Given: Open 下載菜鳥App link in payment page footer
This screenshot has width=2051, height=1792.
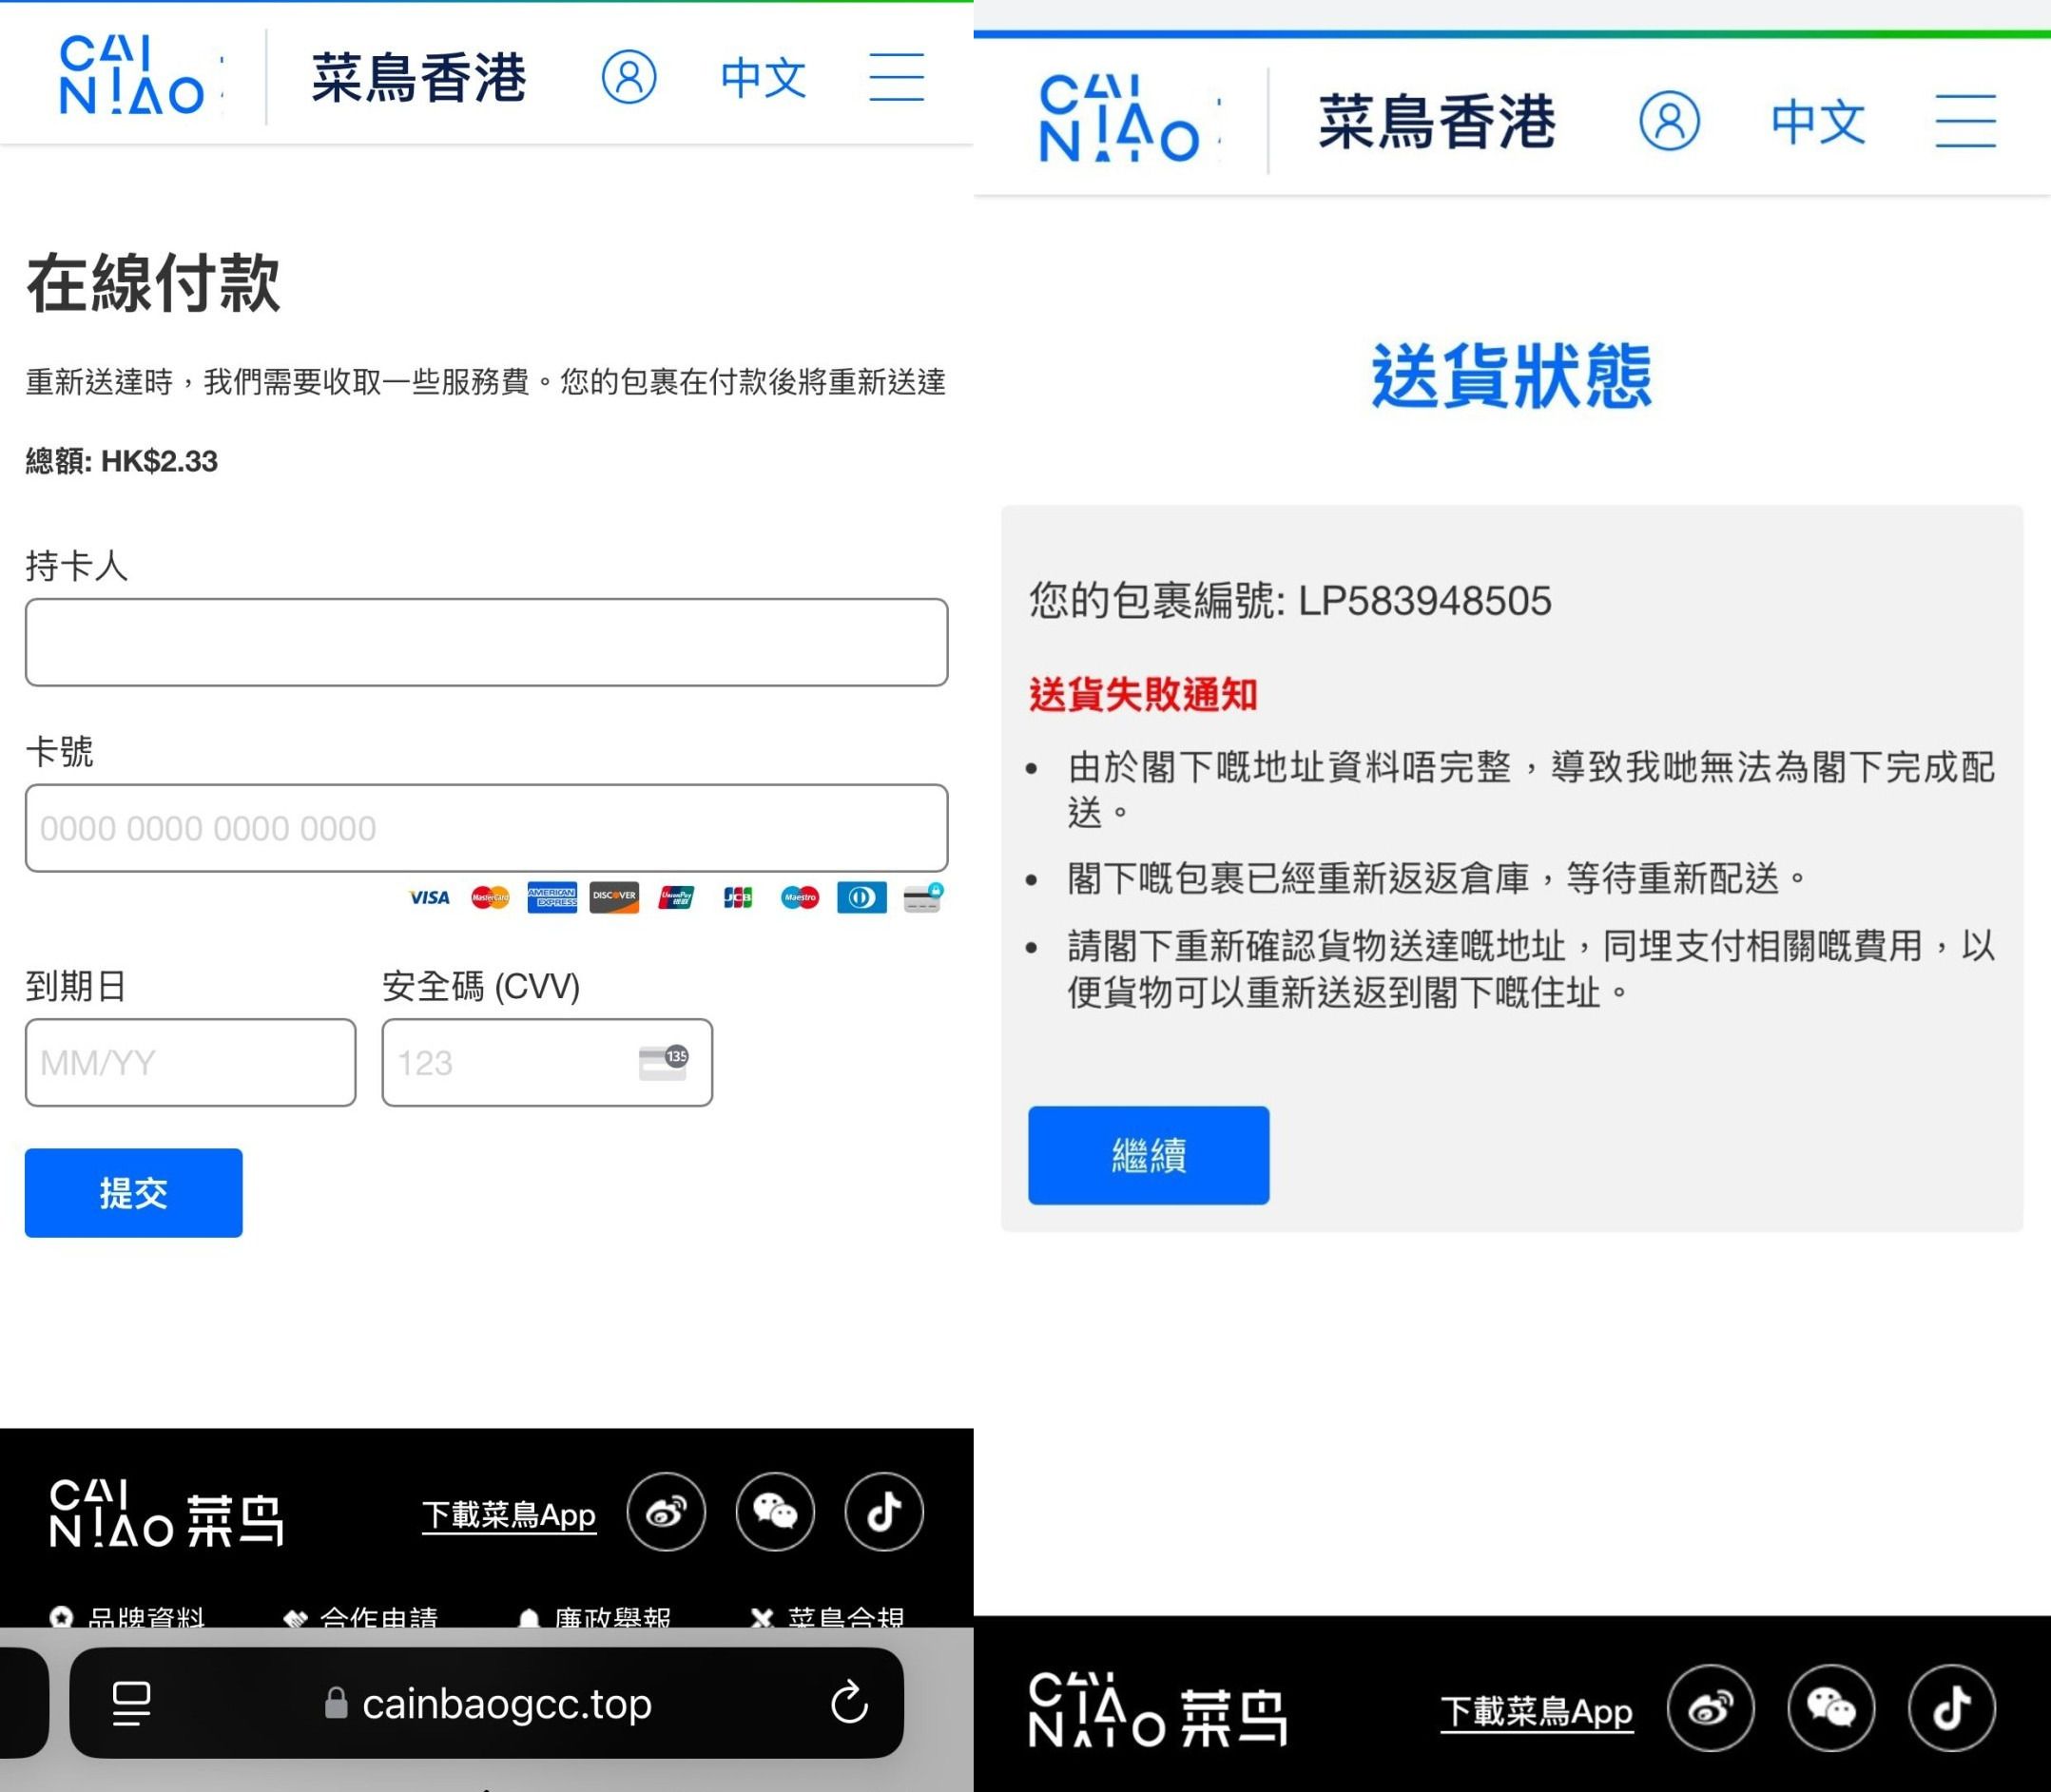Looking at the screenshot, I should [509, 1514].
